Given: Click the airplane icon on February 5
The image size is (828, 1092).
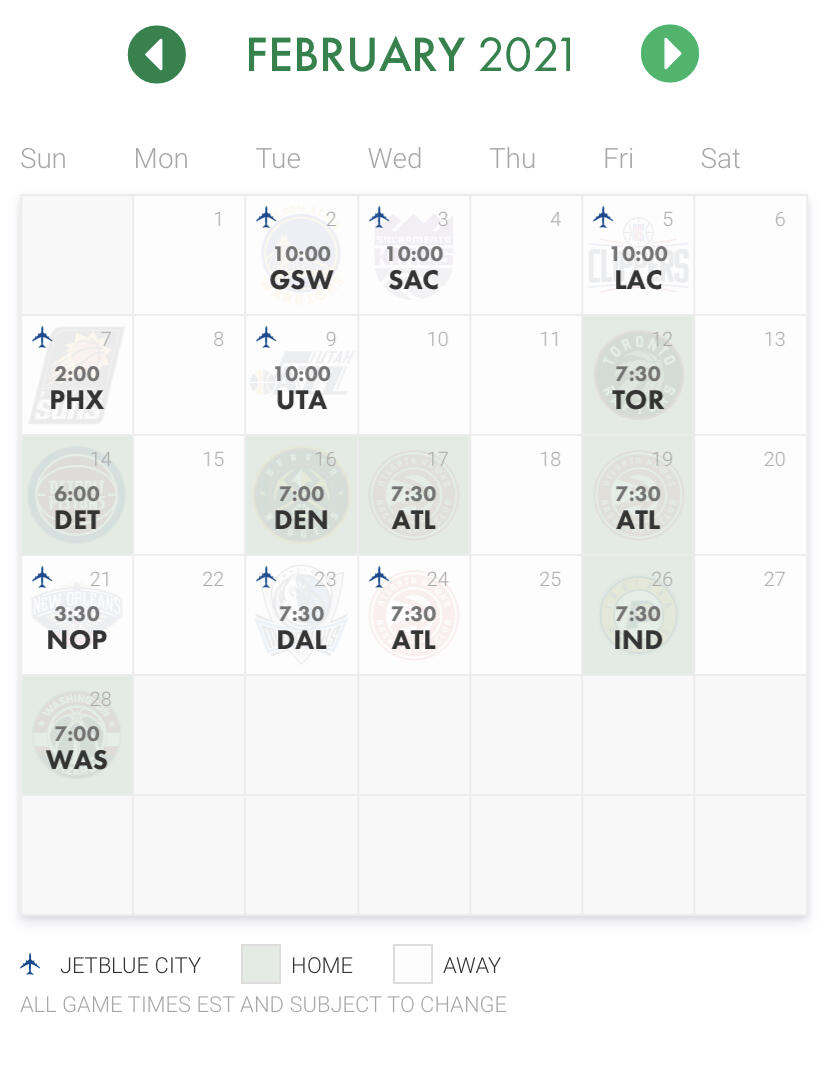Looking at the screenshot, I should 603,218.
